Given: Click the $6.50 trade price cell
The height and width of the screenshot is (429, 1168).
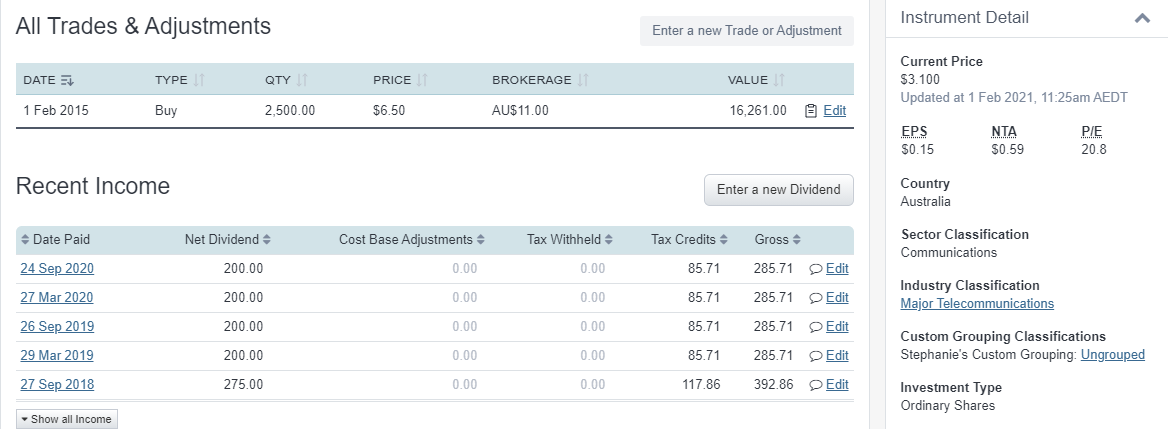Looking at the screenshot, I should pos(389,111).
